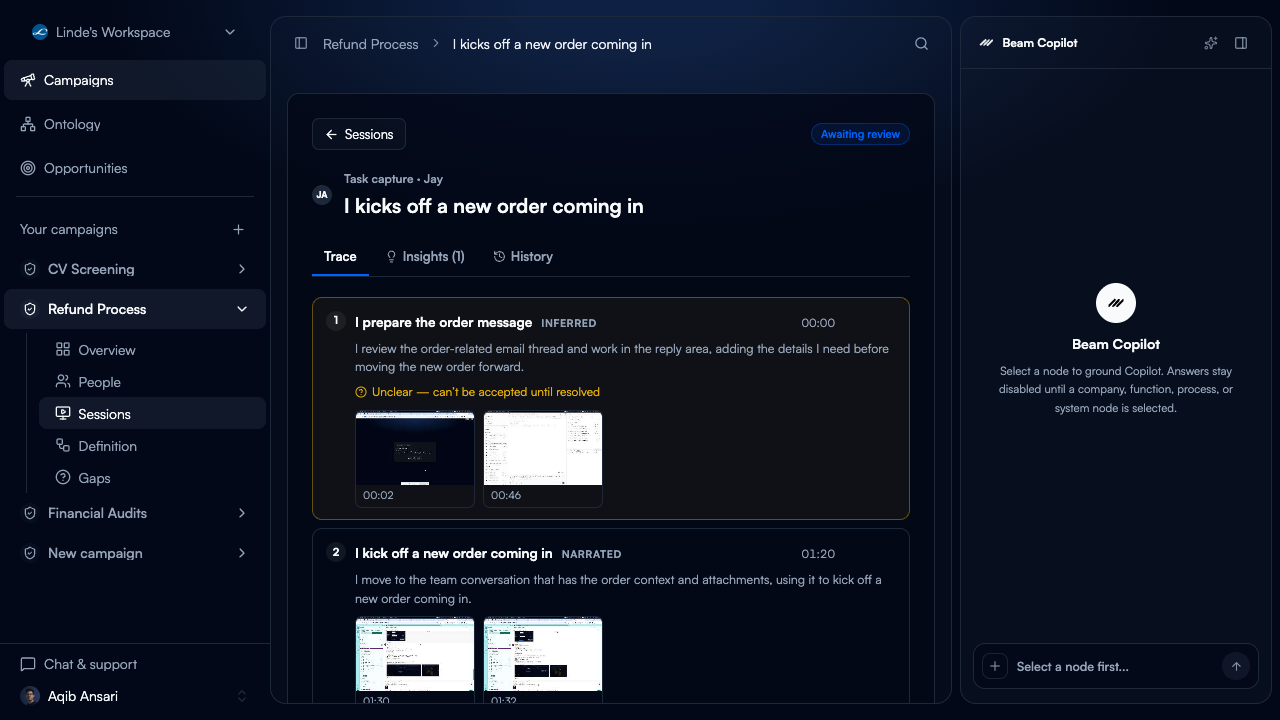Toggle the left sidebar panel icon
Viewport: 1280px width, 720px height.
point(301,44)
